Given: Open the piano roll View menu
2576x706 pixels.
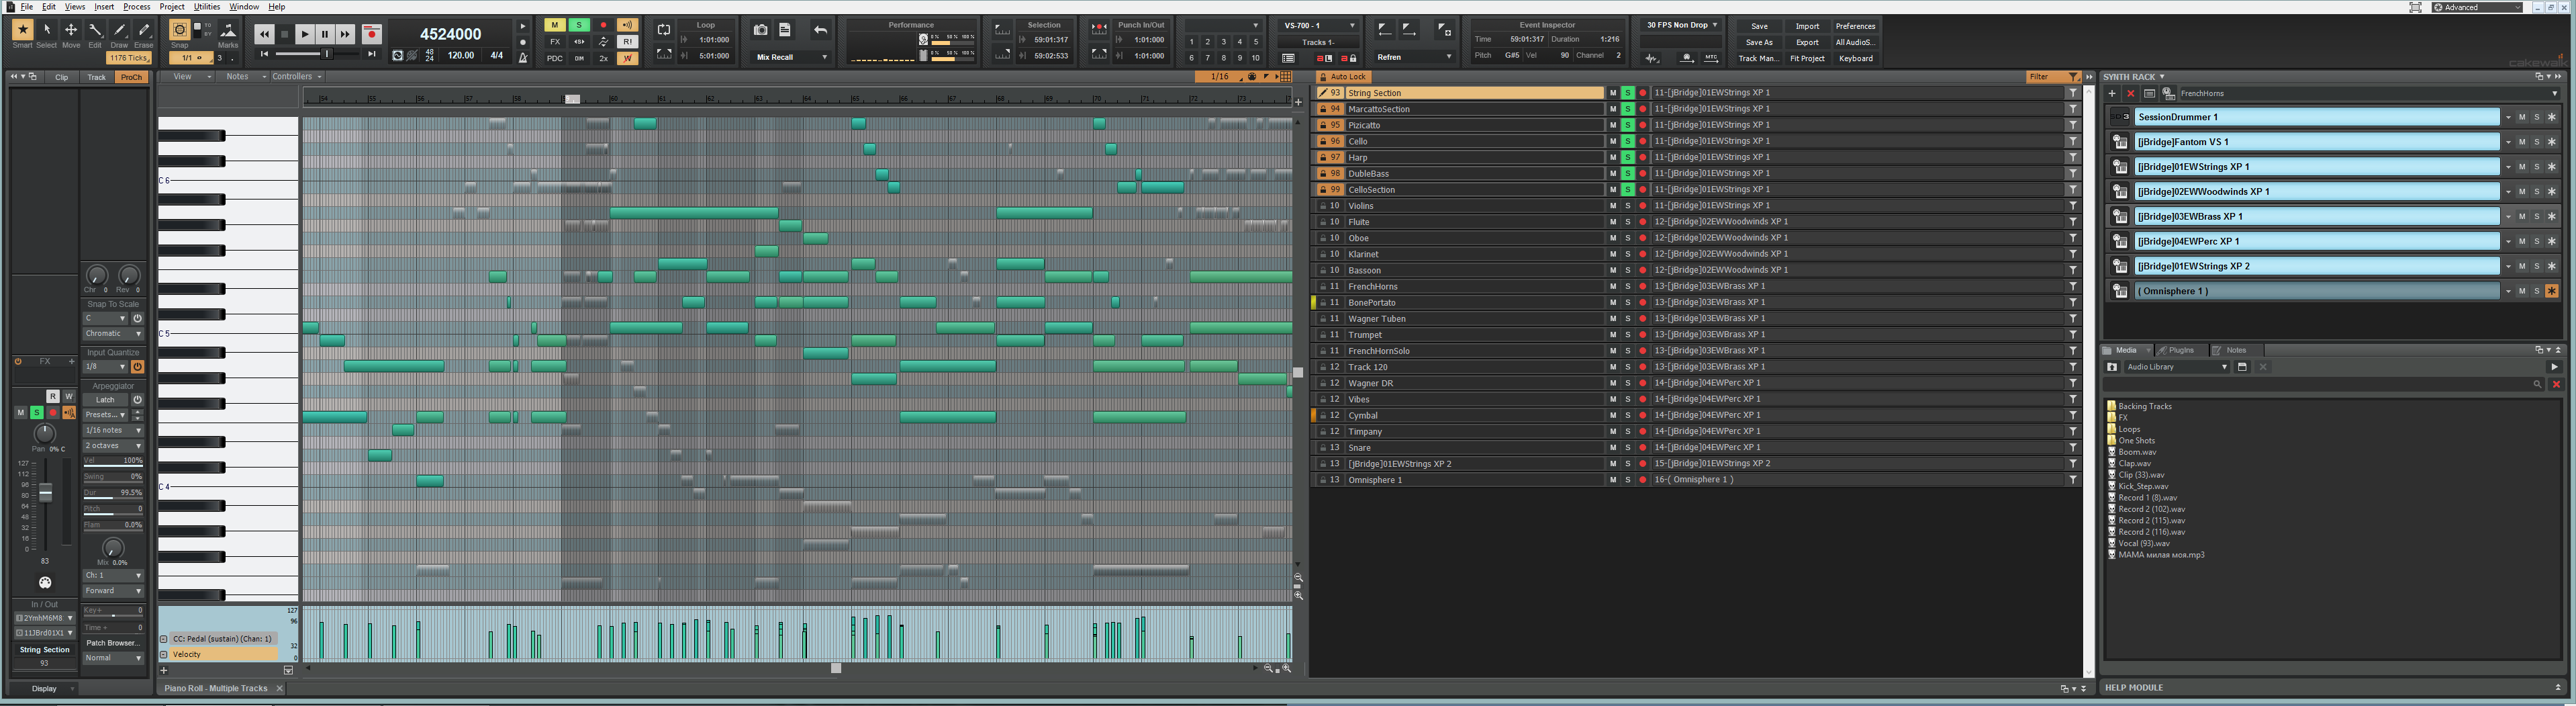Looking at the screenshot, I should [x=187, y=77].
